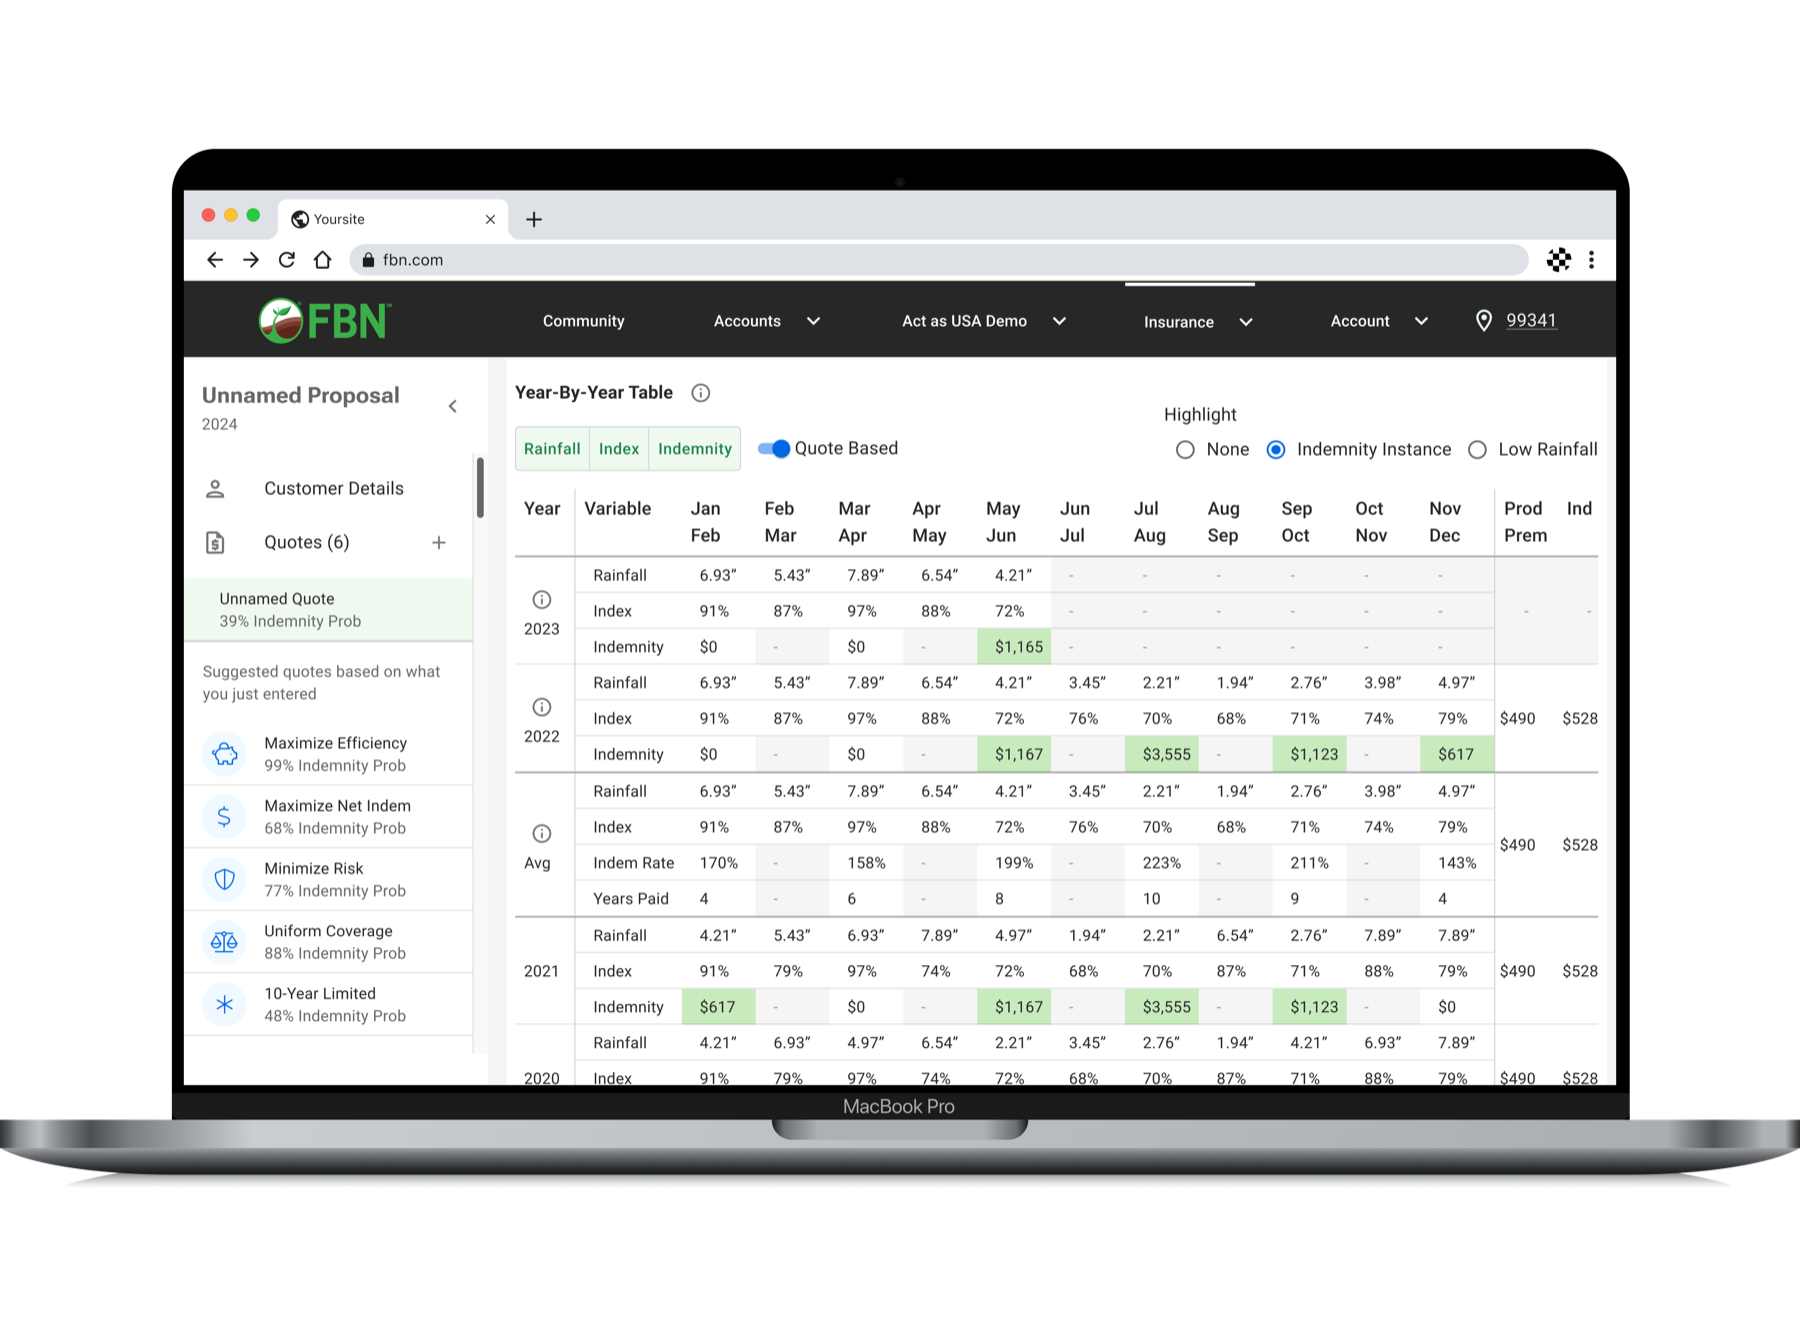Screen dimensions: 1800x1337
Task: Show info for Year-By-Year Table
Action: 701,393
